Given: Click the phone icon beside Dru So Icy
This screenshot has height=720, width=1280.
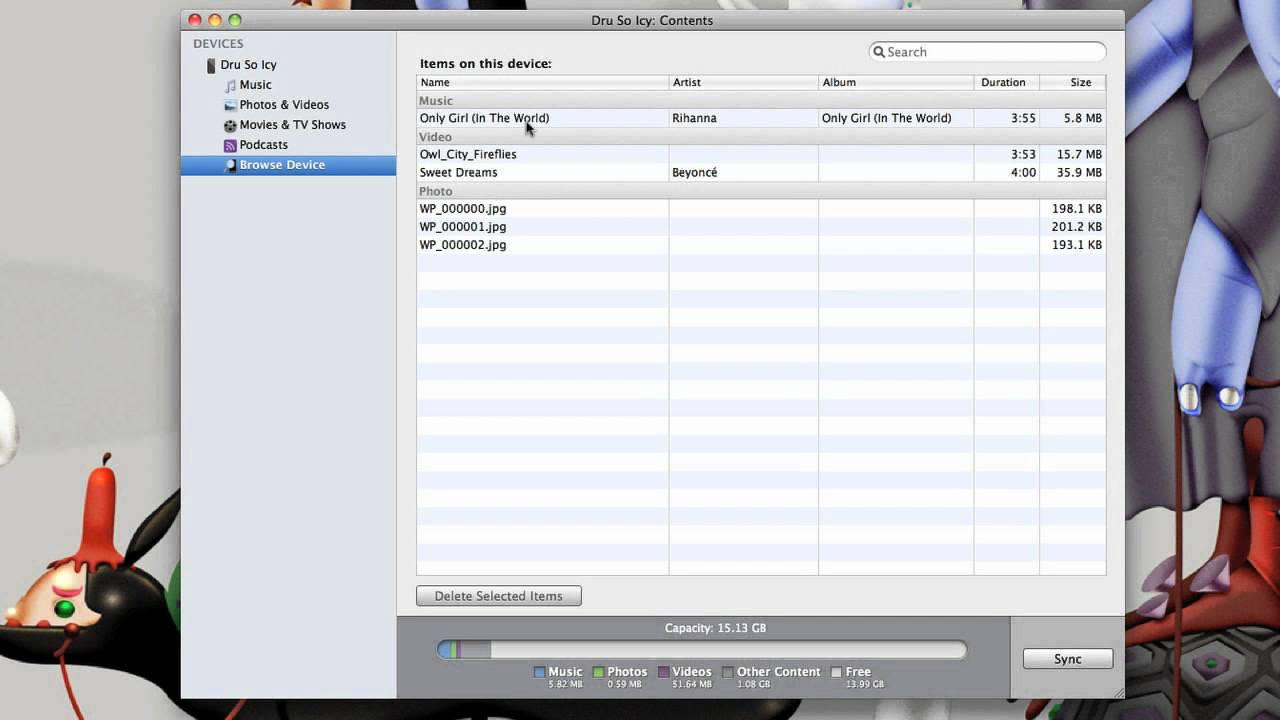Looking at the screenshot, I should pyautogui.click(x=211, y=65).
